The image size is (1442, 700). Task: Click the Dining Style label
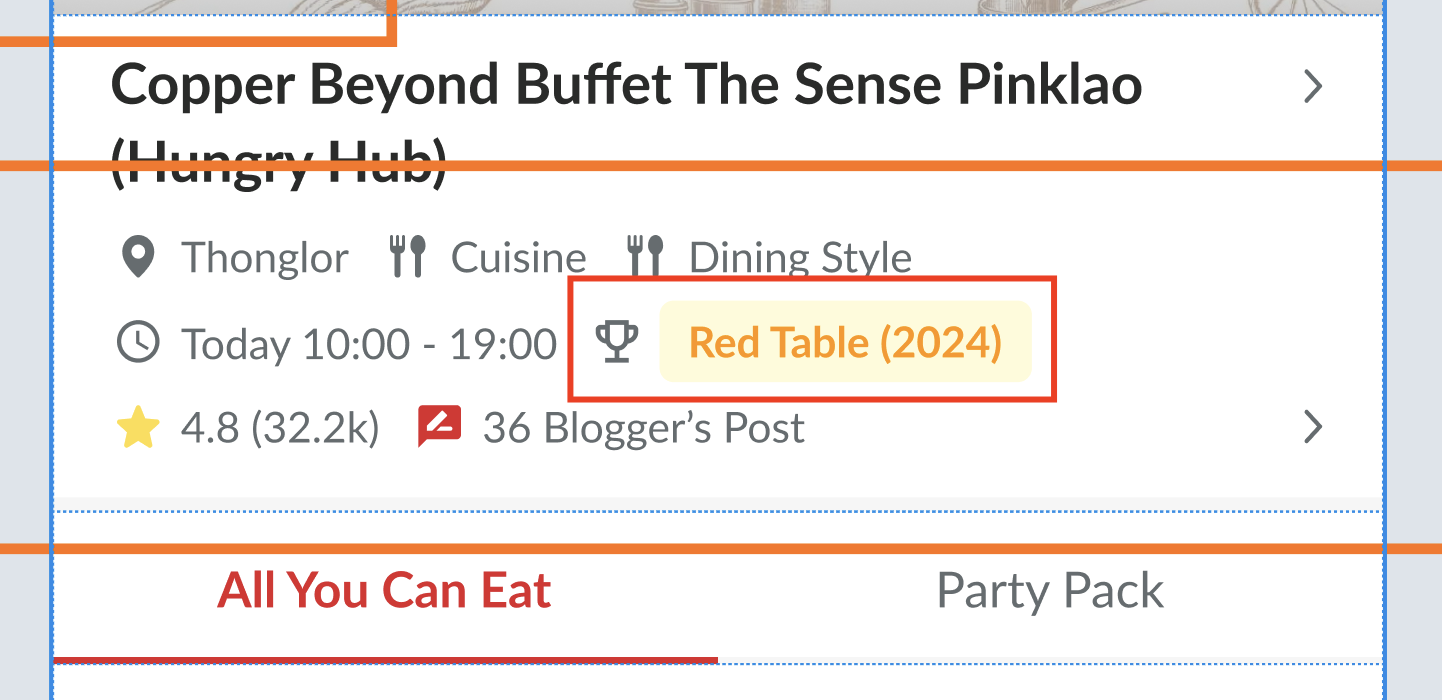coord(800,258)
